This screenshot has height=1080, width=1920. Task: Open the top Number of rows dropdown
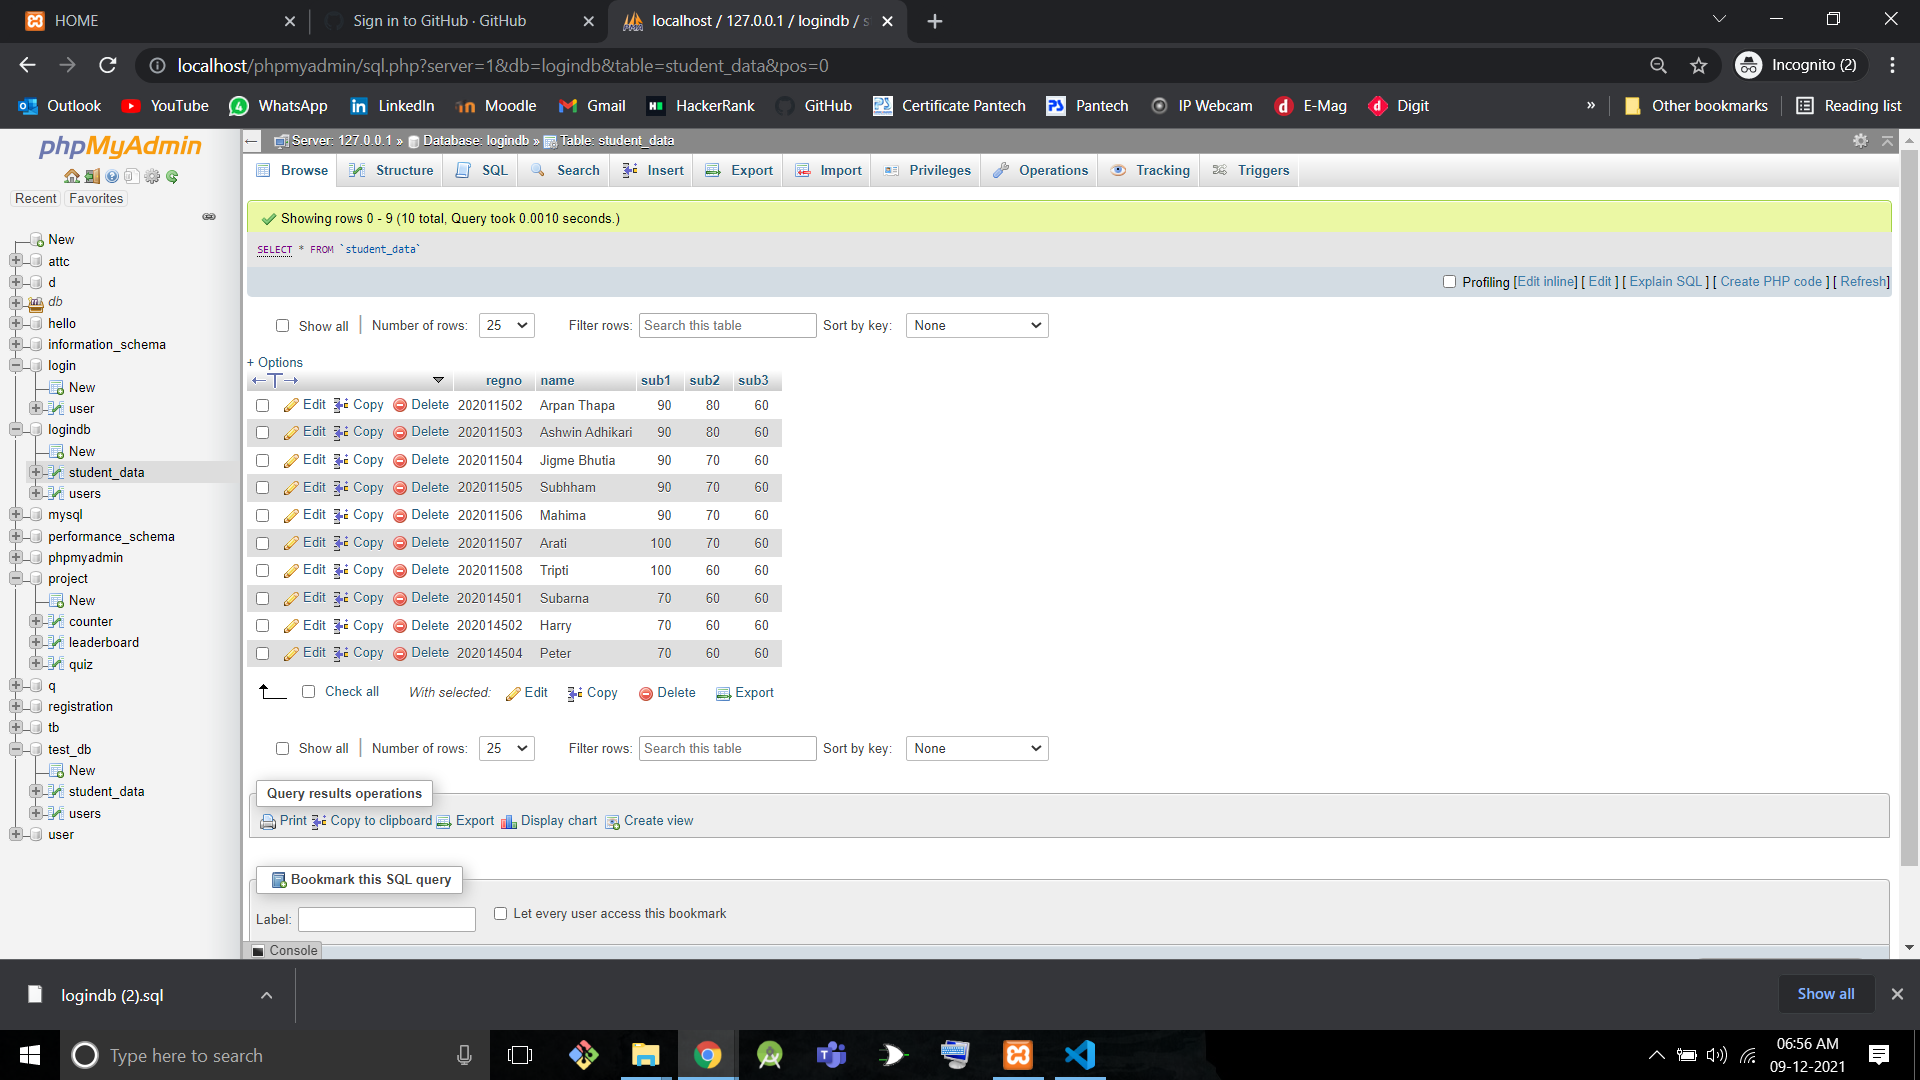pos(507,325)
